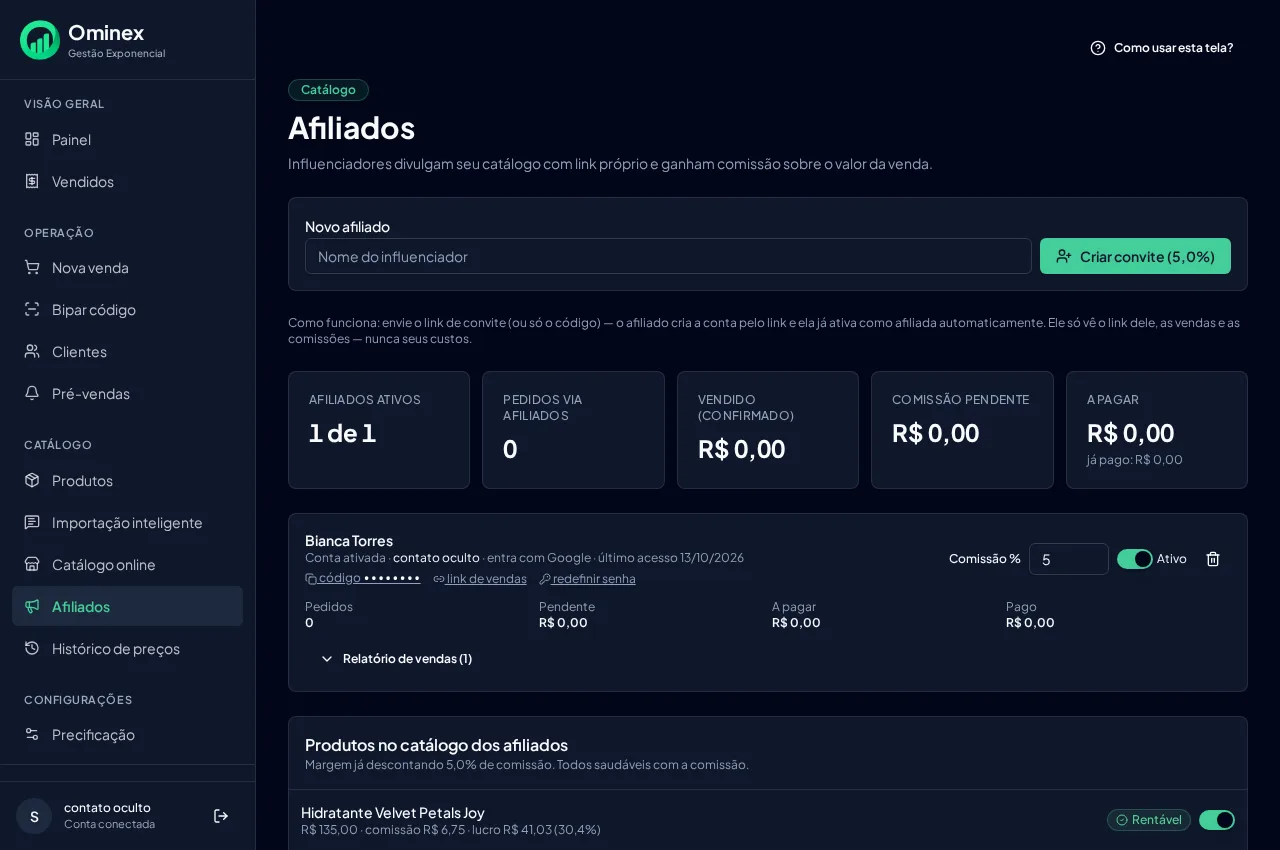Open Como usar esta tela? help
Image resolution: width=1280 pixels, height=850 pixels.
pos(1161,48)
